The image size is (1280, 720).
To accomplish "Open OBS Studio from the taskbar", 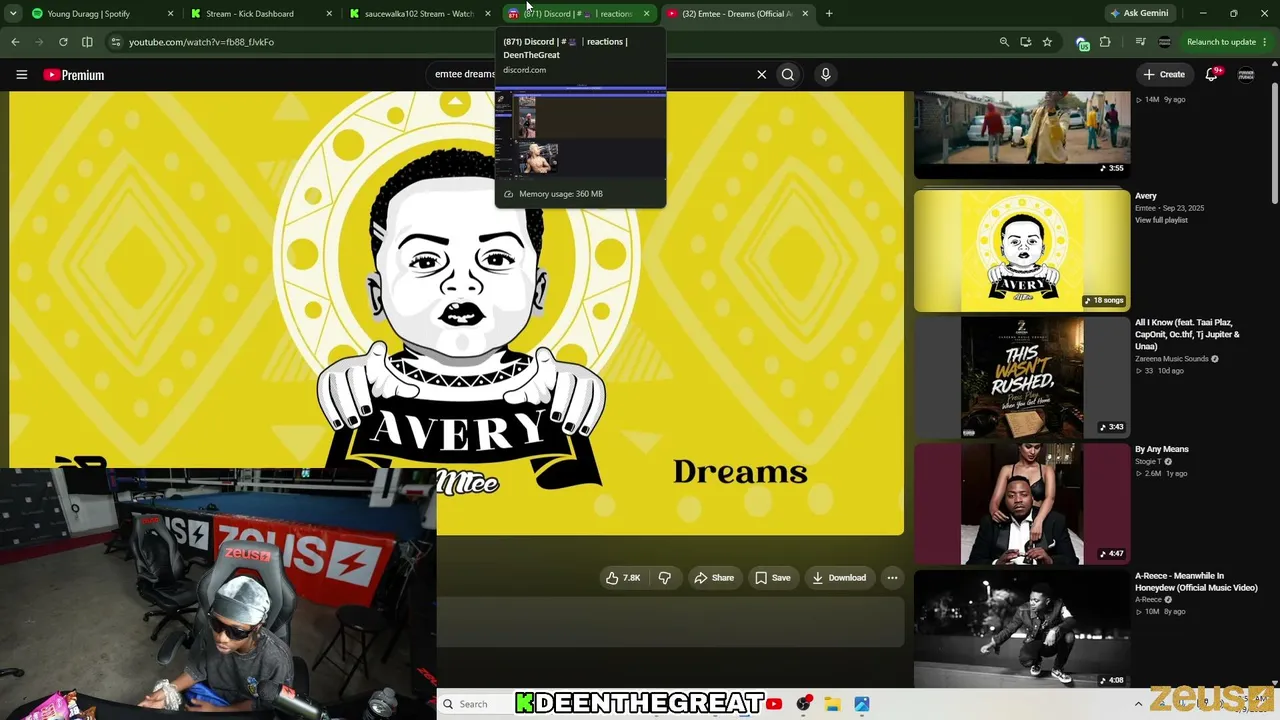I will click(803, 704).
